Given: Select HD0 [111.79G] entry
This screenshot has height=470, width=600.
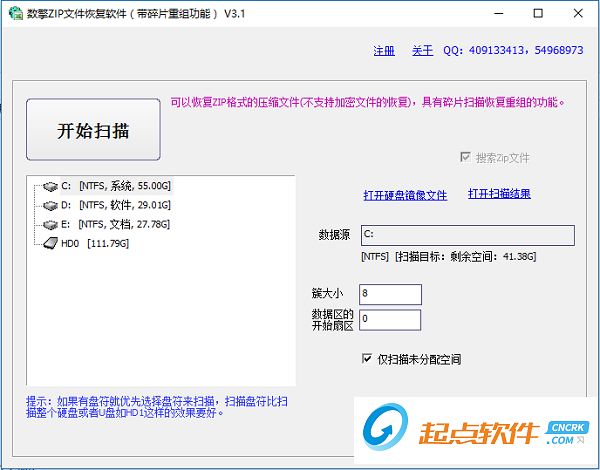Looking at the screenshot, I should [x=95, y=243].
